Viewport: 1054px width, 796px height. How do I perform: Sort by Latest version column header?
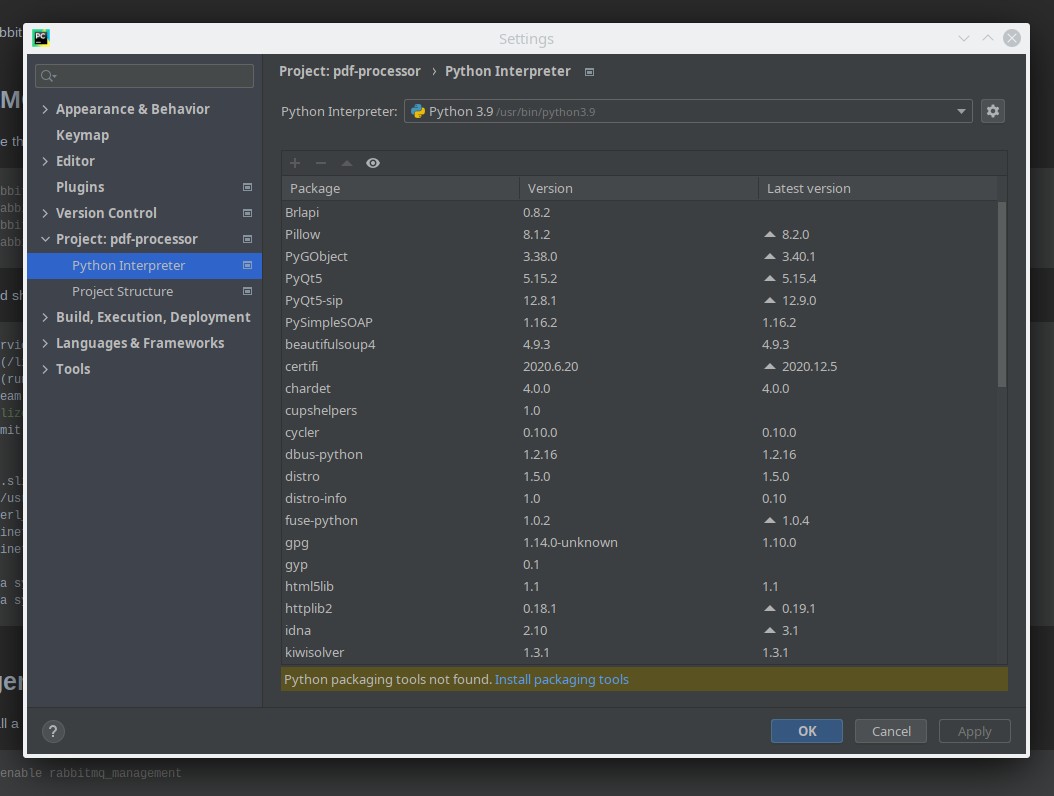point(878,188)
